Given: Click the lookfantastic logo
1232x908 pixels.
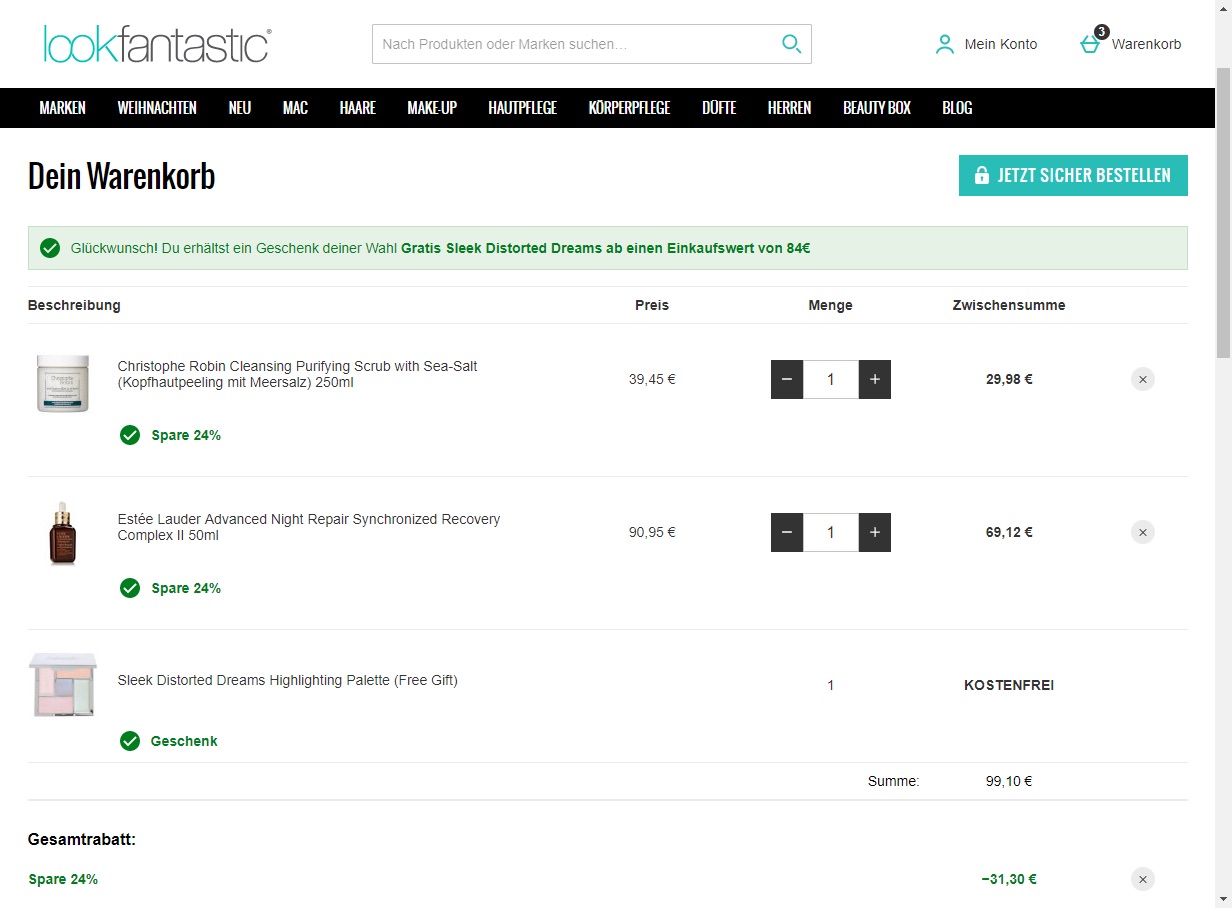Looking at the screenshot, I should click(x=157, y=45).
